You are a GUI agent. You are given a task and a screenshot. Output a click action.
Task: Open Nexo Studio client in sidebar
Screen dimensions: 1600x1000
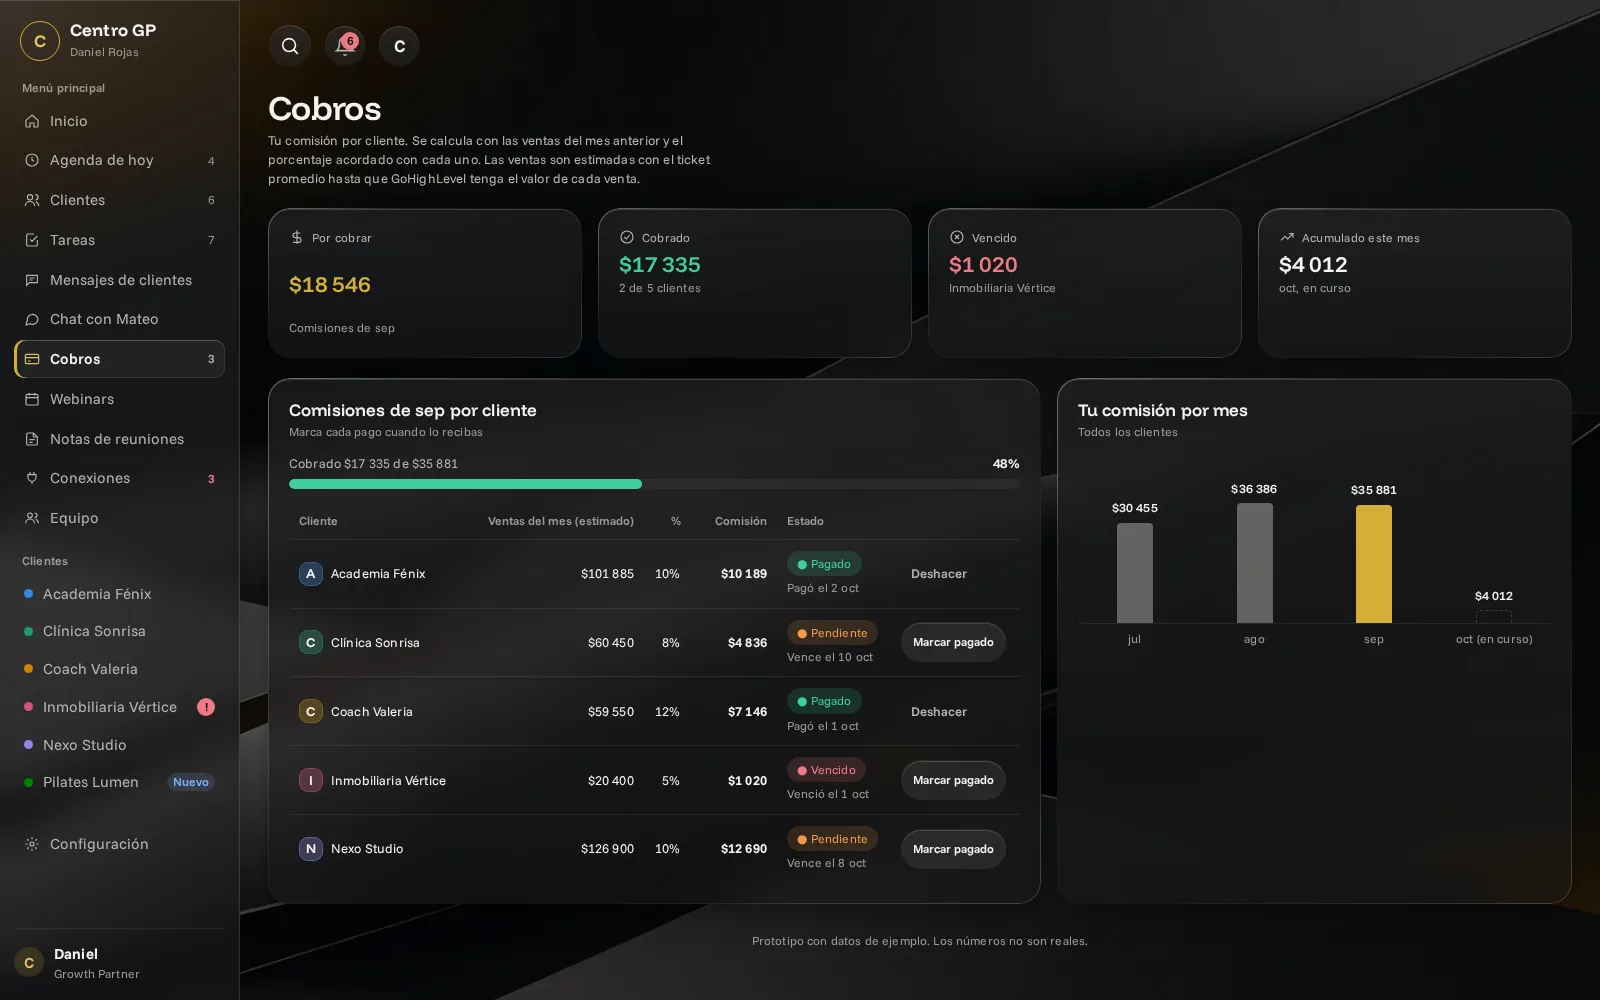(x=120, y=745)
